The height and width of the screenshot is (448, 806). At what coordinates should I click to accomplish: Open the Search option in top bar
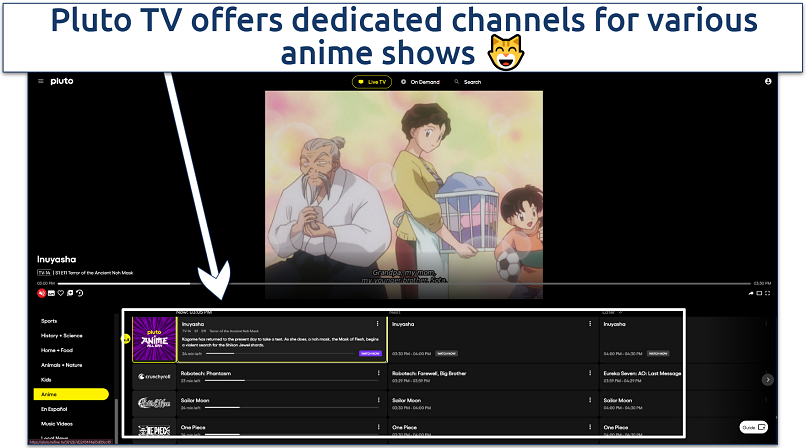pos(467,82)
